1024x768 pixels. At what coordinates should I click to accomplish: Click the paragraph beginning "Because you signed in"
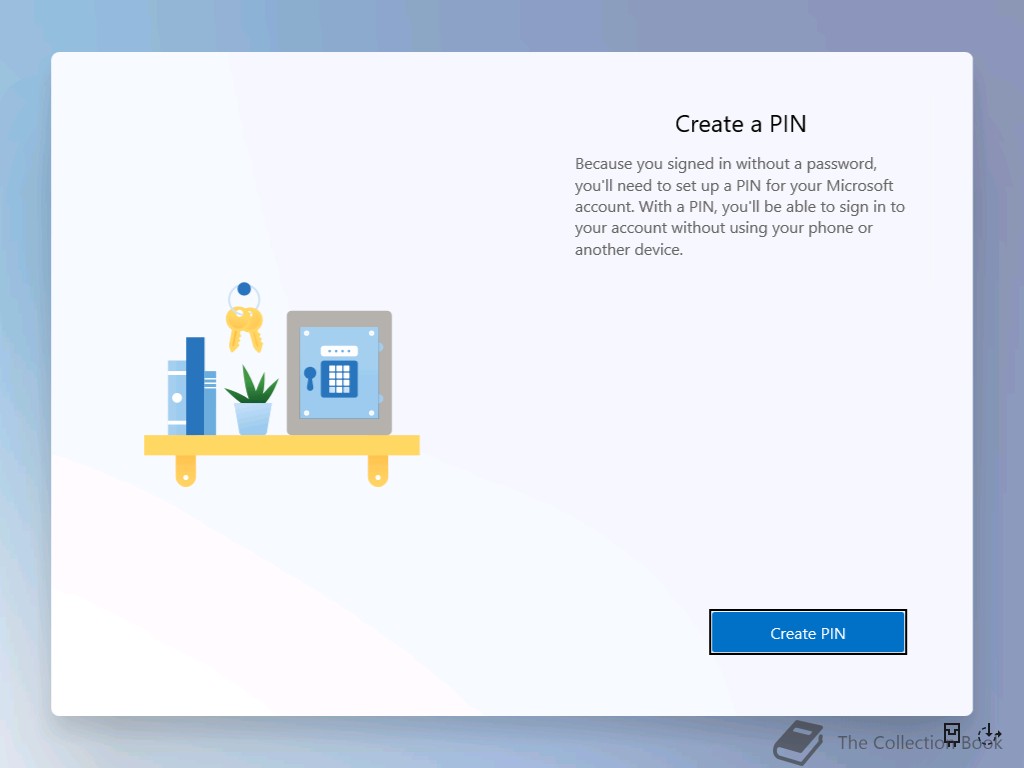[740, 206]
